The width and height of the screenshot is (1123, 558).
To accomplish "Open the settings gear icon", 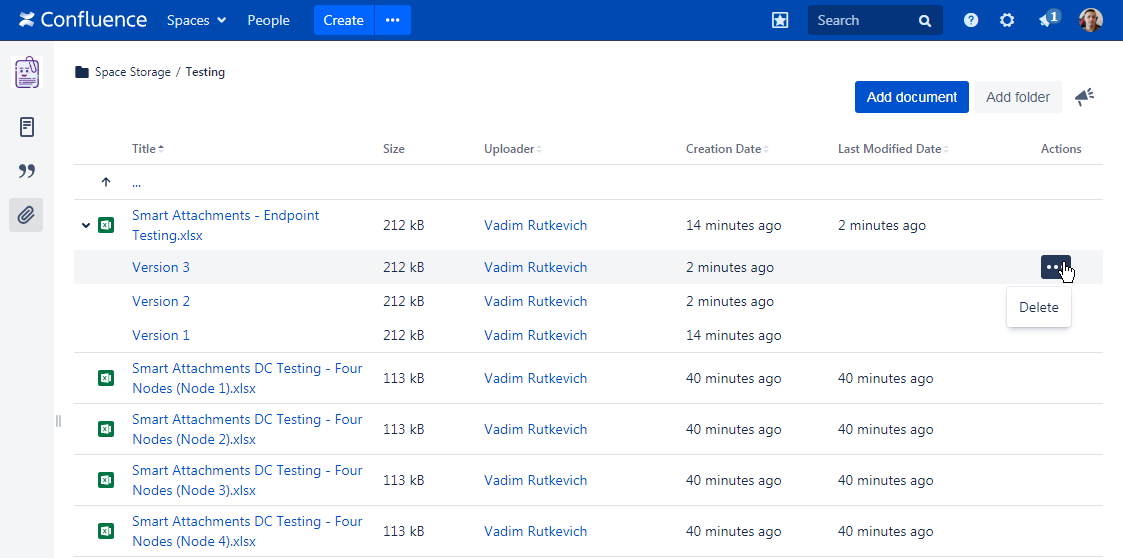I will pos(1007,20).
